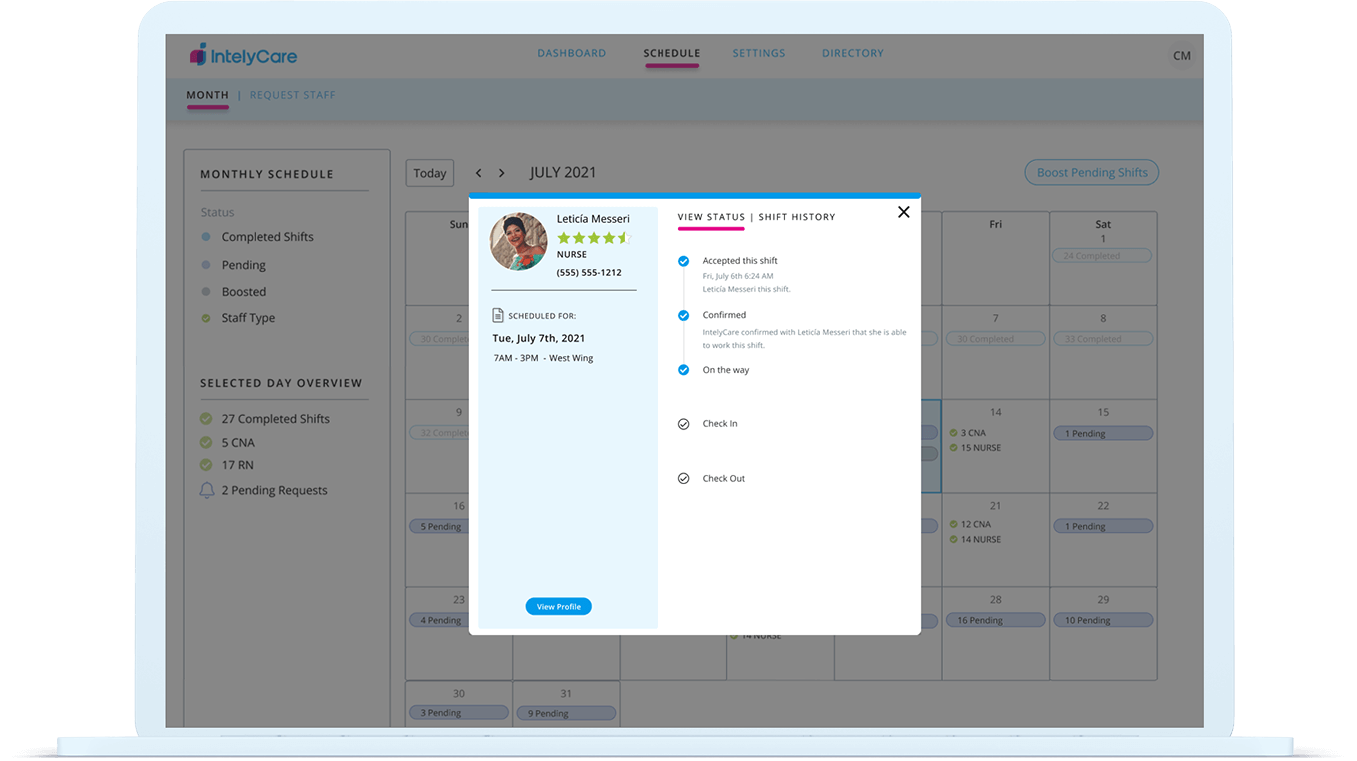Click Leticia Messeri's profile photo

(519, 242)
